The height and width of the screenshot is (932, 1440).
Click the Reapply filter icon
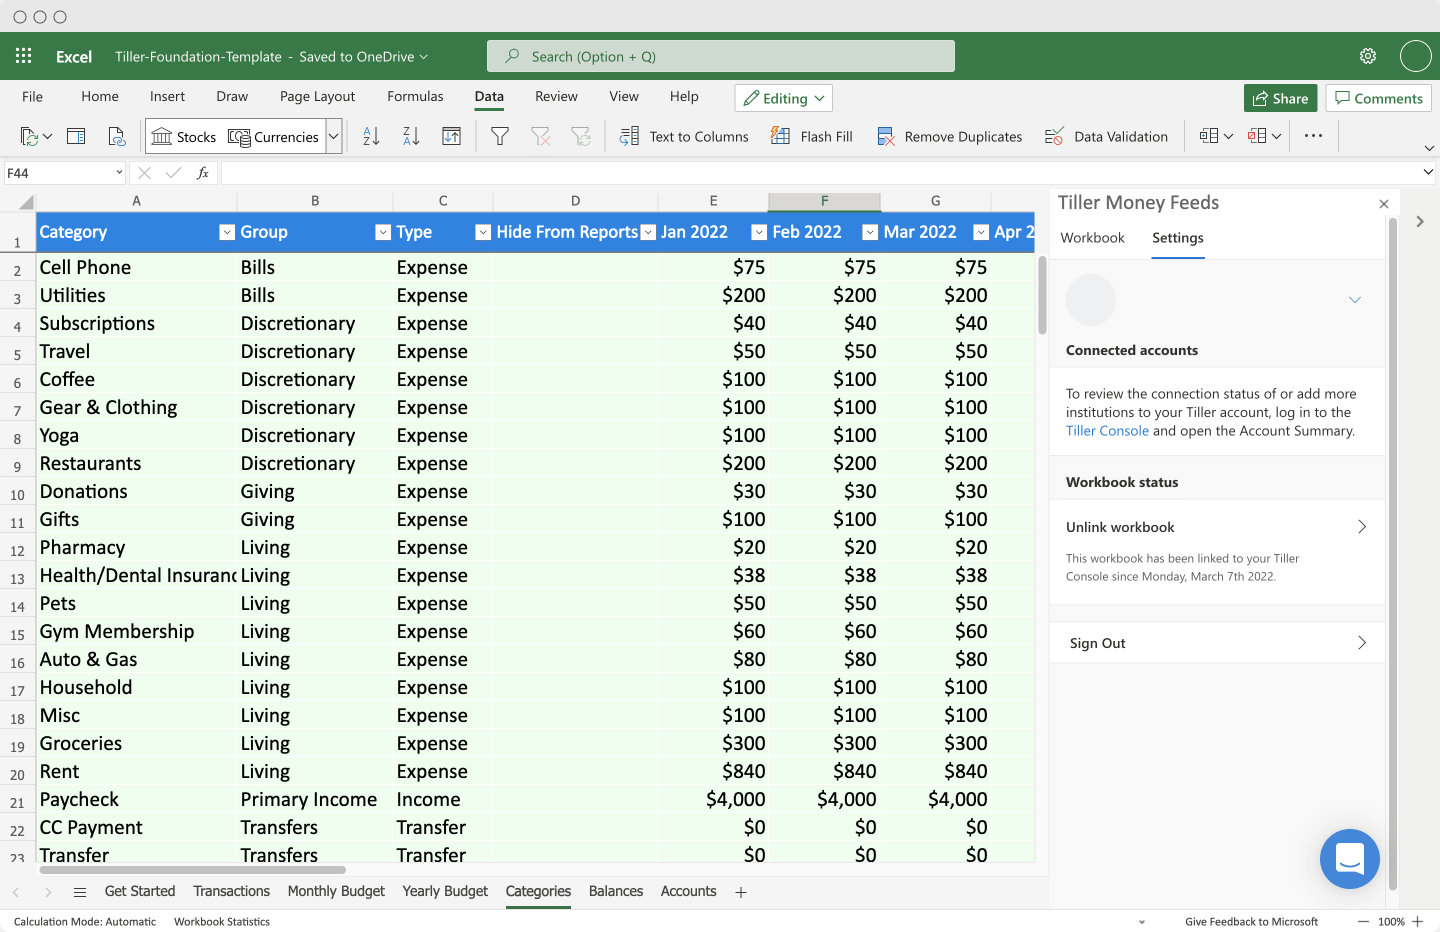(x=581, y=137)
